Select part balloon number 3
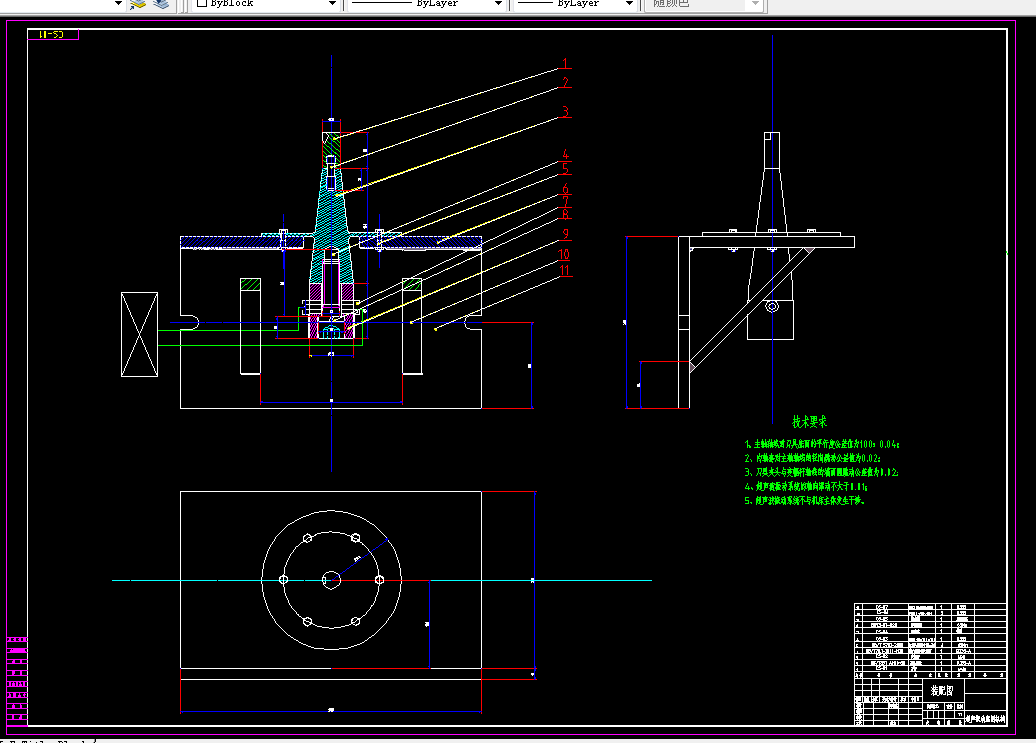 pyautogui.click(x=566, y=112)
